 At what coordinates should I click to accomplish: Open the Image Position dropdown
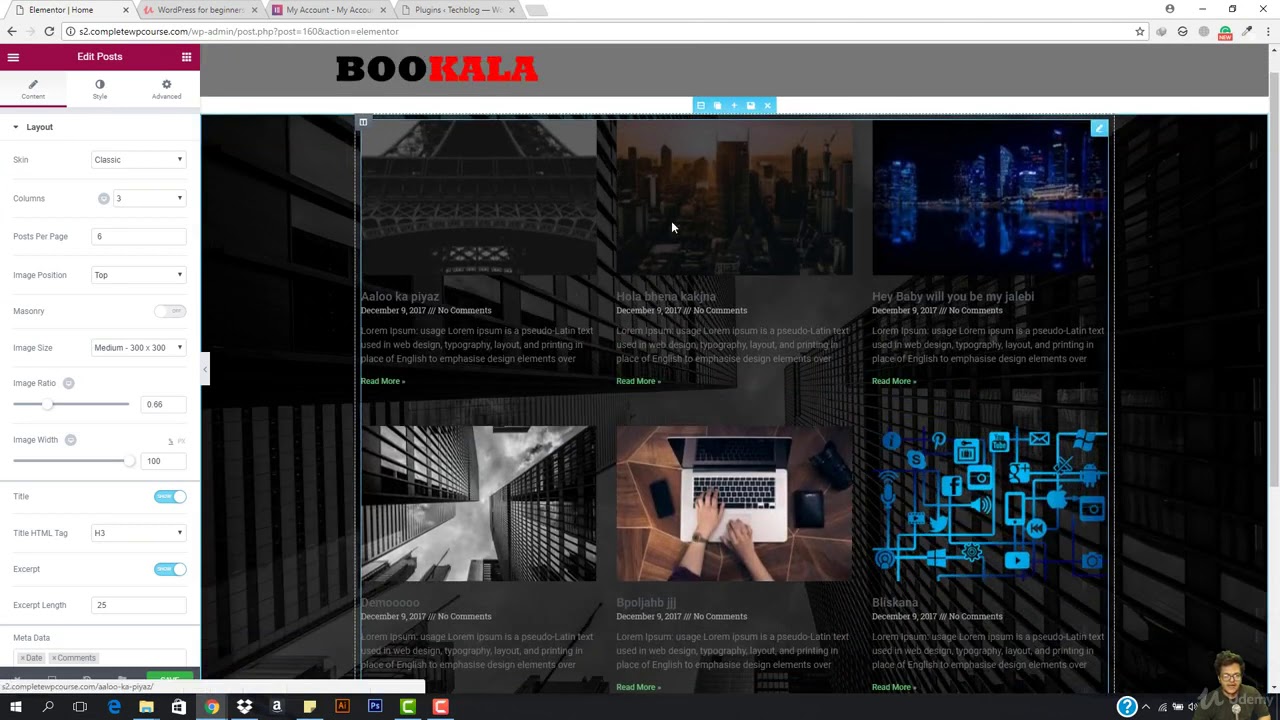click(138, 275)
